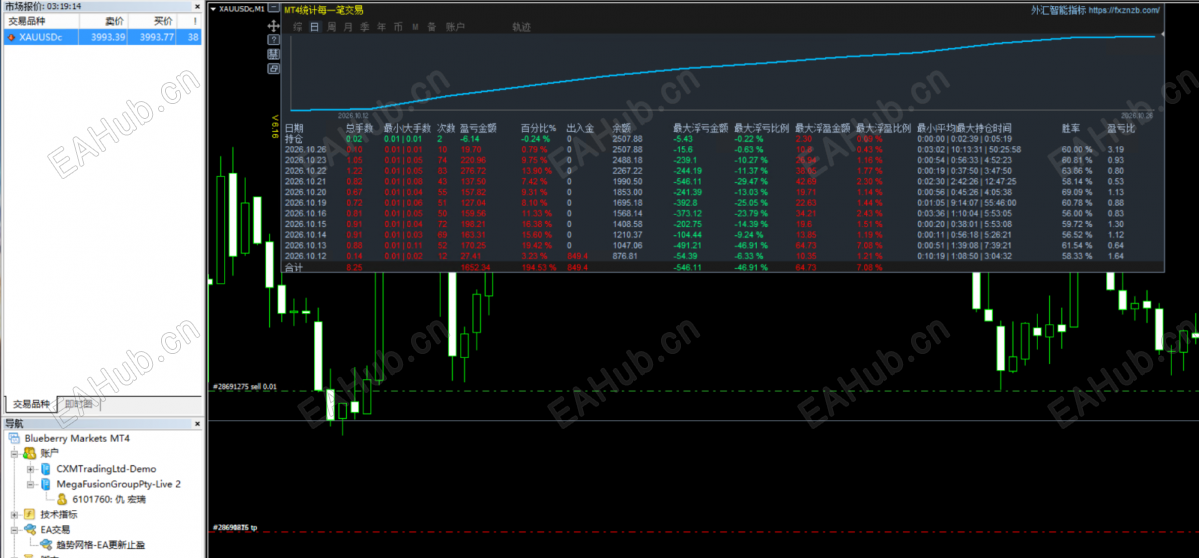The height and width of the screenshot is (558, 1199).
Task: Expand the CXMTradingLtd-Demo node
Action: [x=30, y=469]
